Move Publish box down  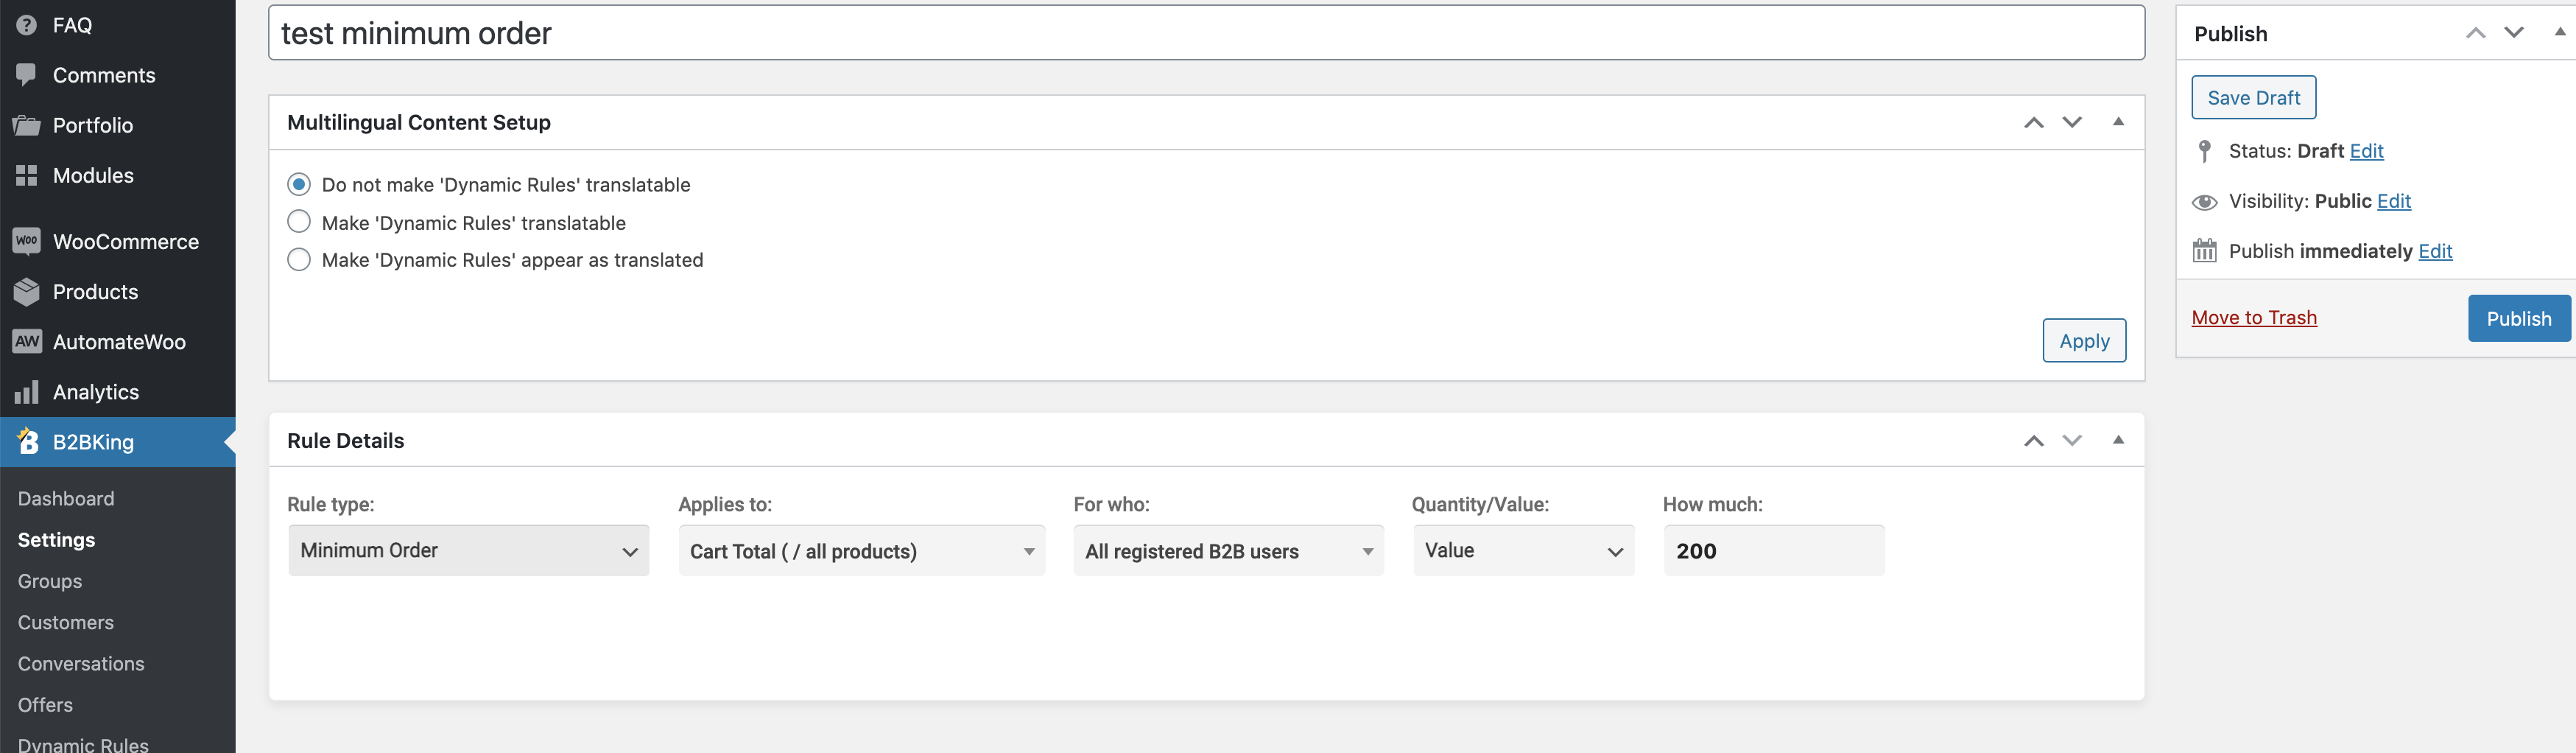point(2513,33)
